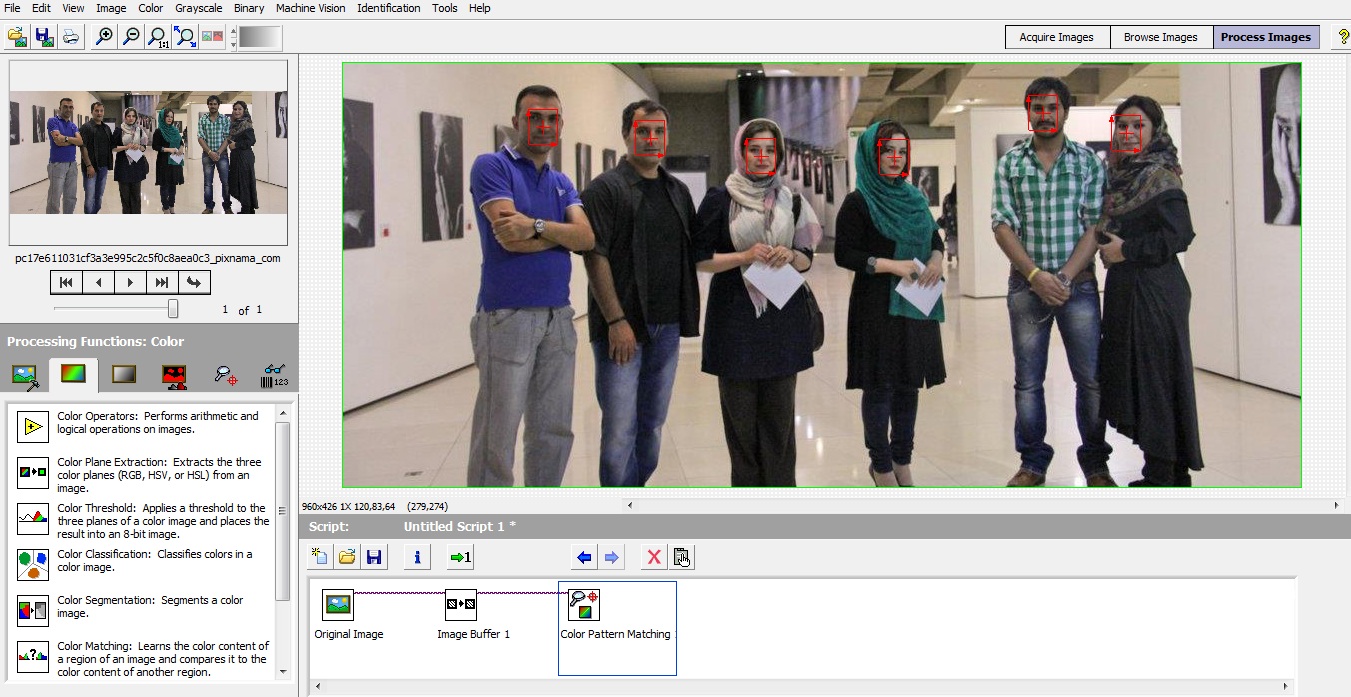The image size is (1351, 697).
Task: Click the pc17e611031cf3a3e995c2c5f0c8aea0c3_pixnama_com filename
Action: coord(148,258)
